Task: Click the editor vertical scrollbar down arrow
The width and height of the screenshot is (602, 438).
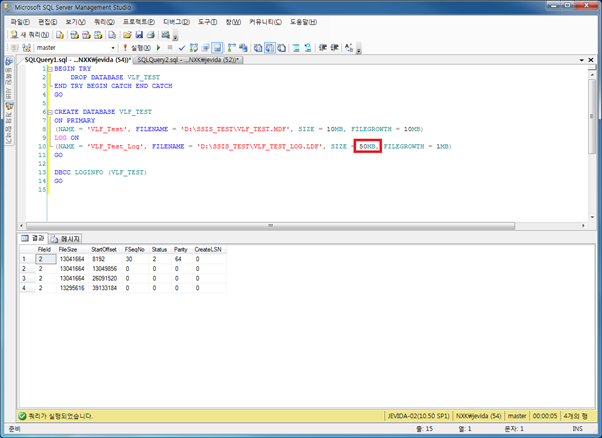Action: [592, 217]
